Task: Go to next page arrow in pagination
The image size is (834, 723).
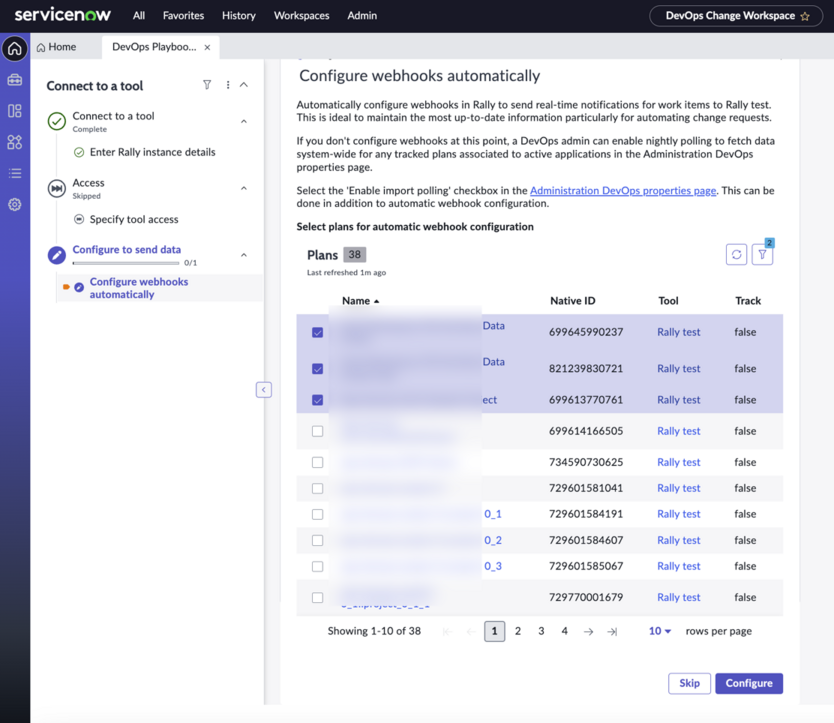Action: point(588,631)
